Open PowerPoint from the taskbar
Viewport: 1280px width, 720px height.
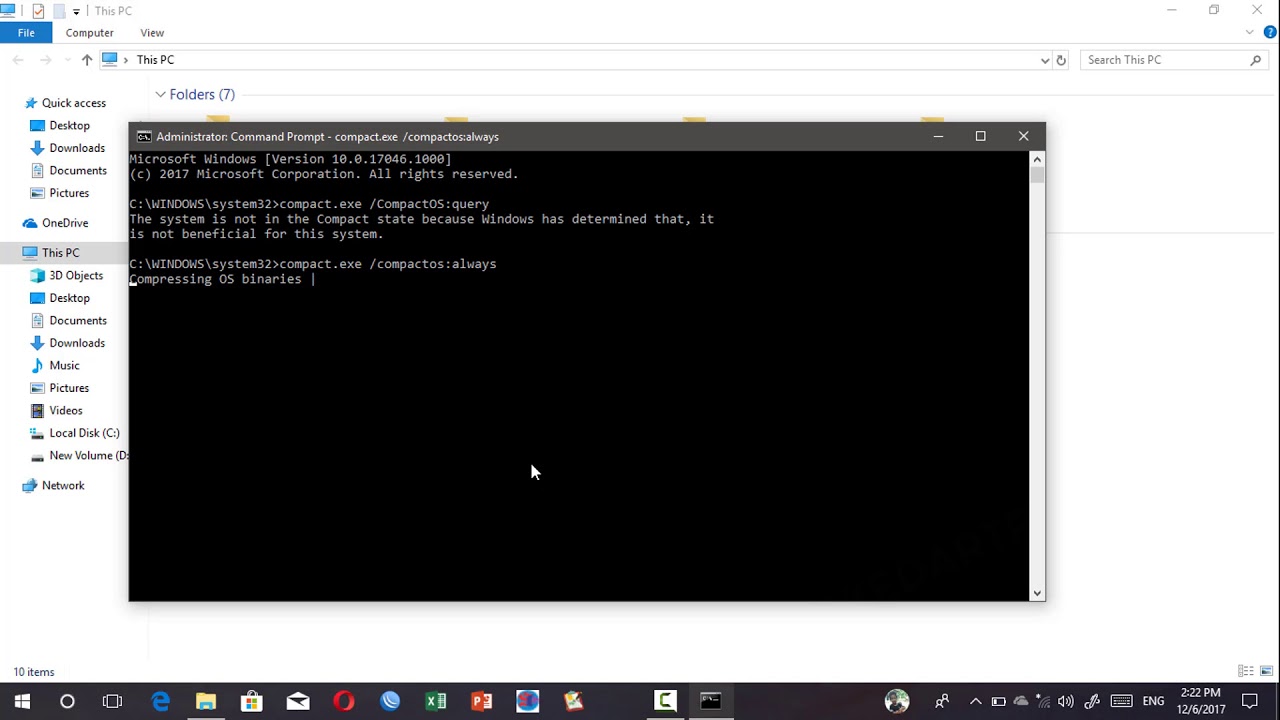(482, 701)
